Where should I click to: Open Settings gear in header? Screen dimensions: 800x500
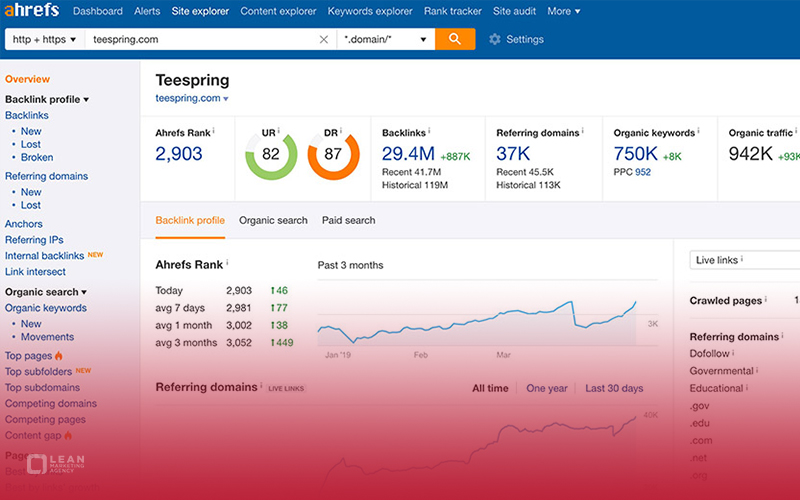[x=516, y=39]
